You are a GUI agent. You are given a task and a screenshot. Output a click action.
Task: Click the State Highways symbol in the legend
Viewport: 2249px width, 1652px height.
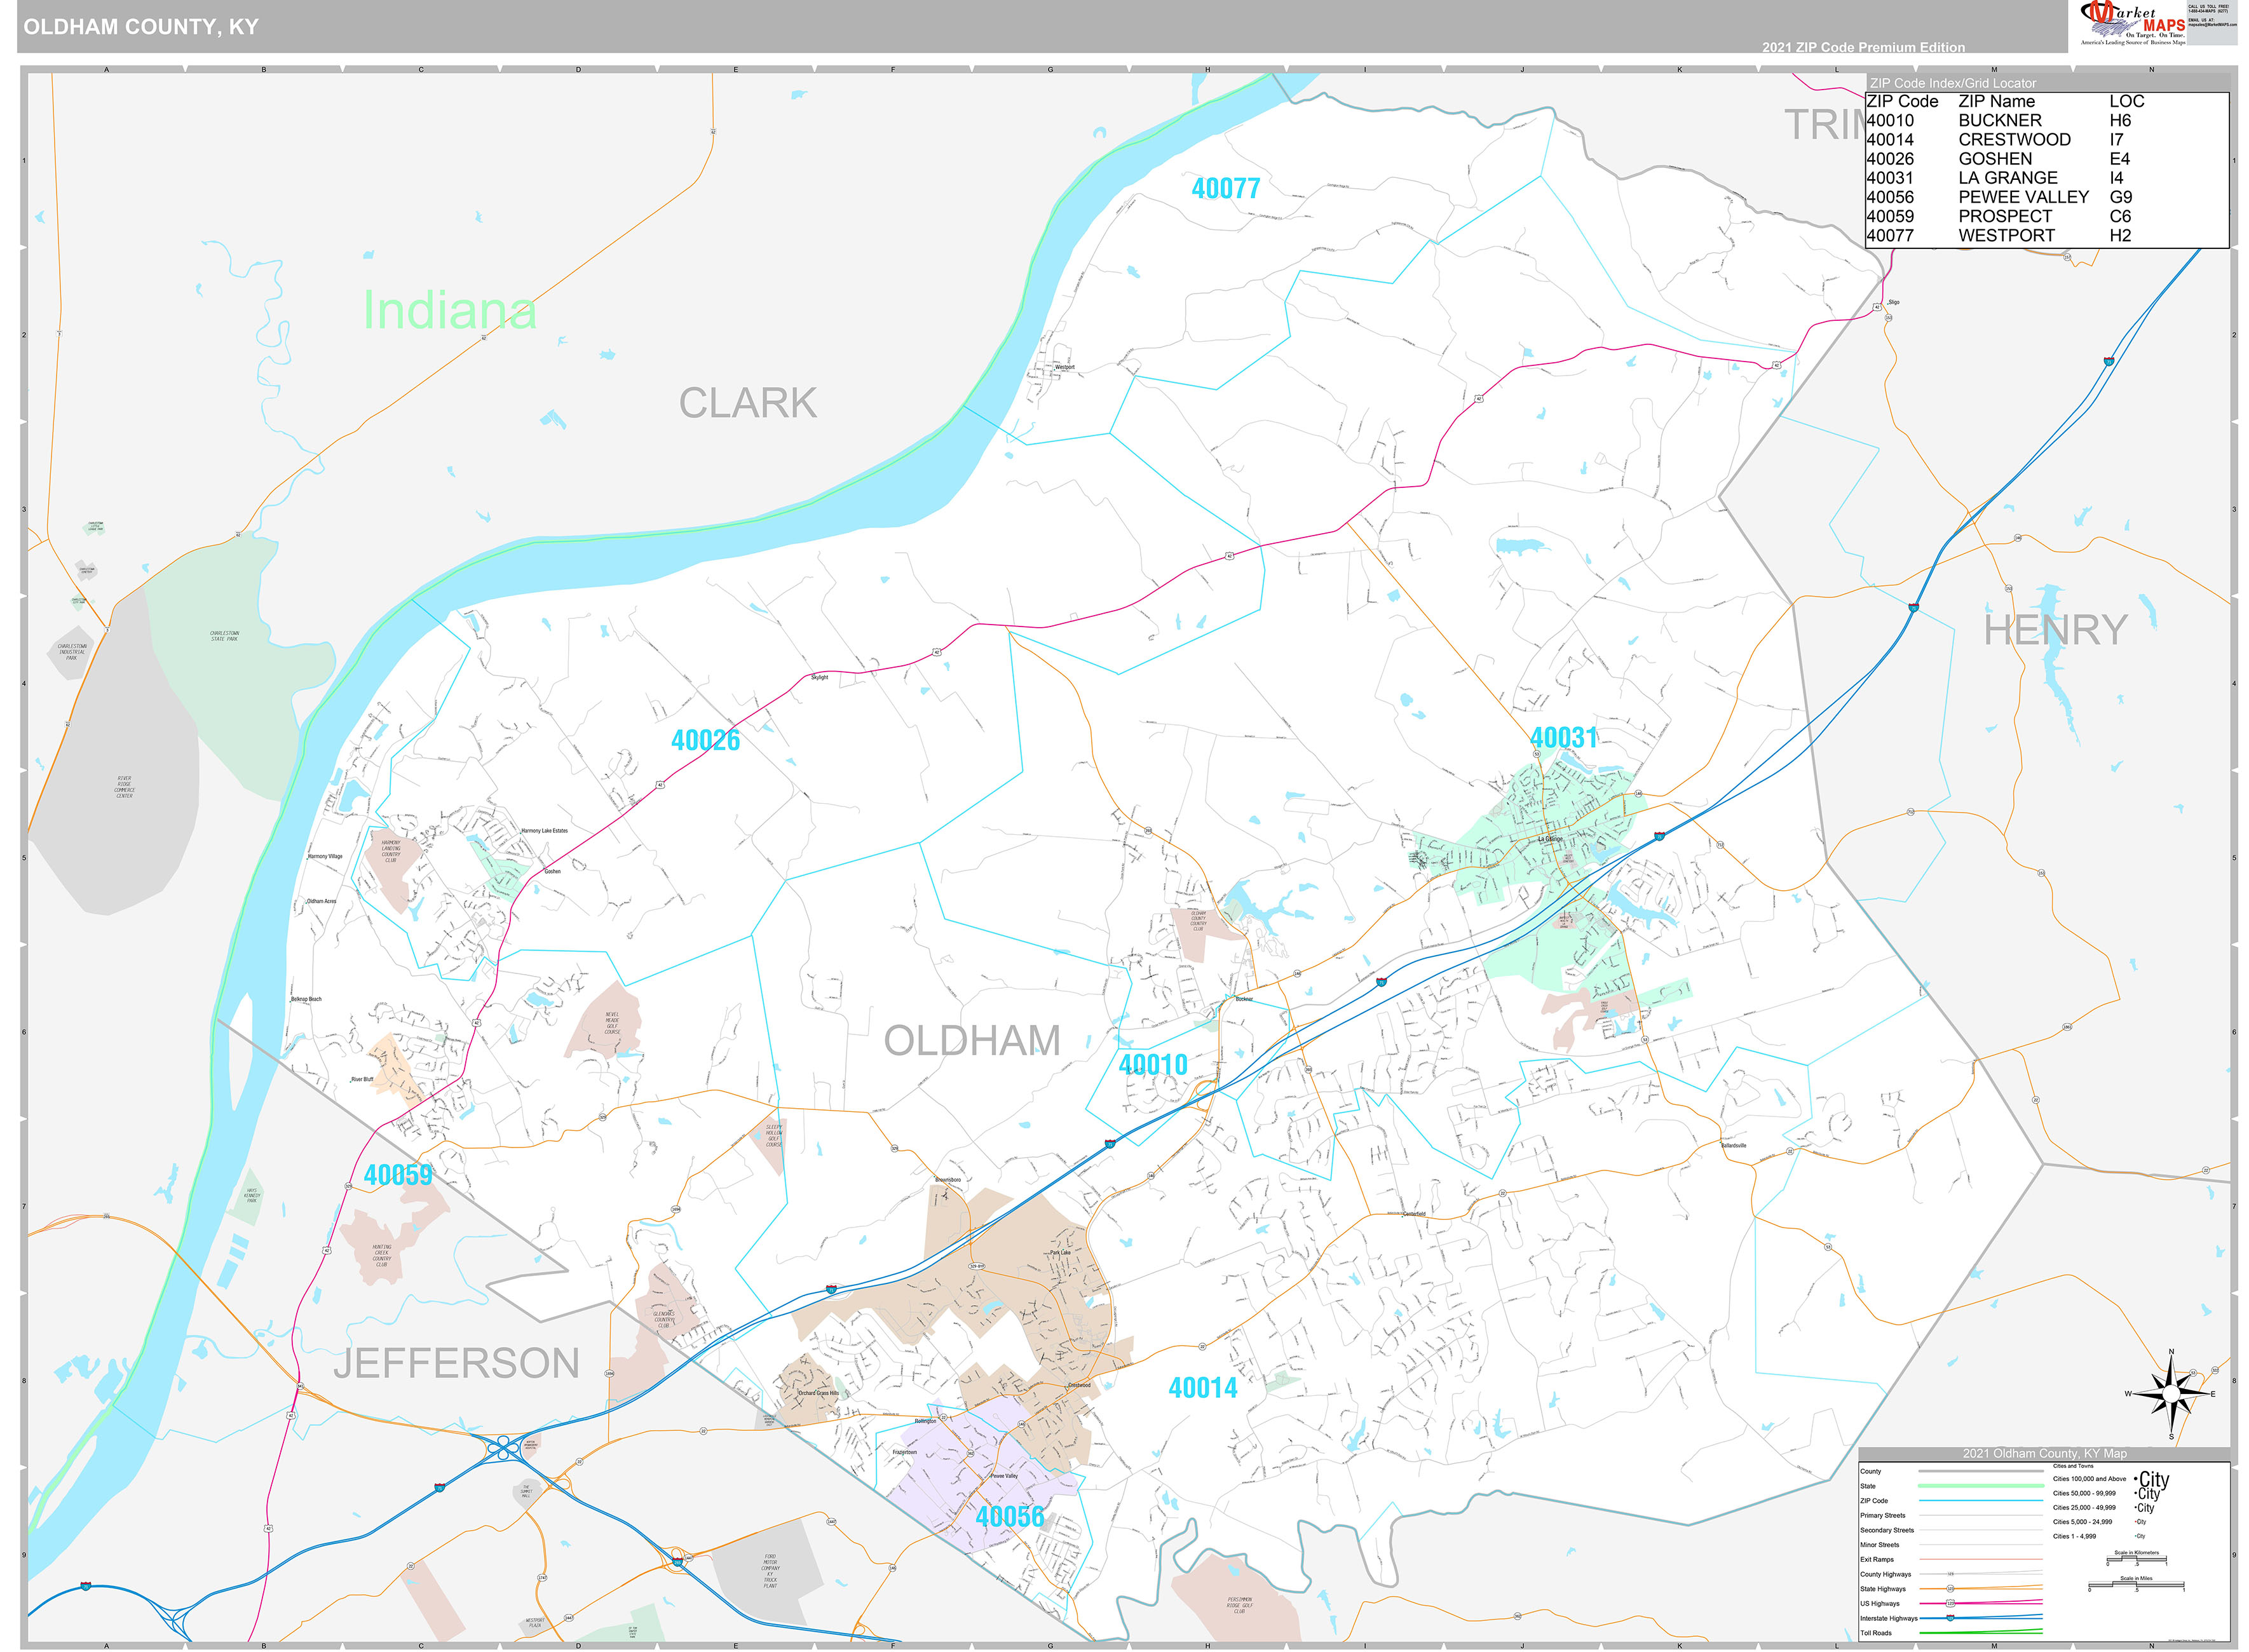(x=1951, y=1589)
